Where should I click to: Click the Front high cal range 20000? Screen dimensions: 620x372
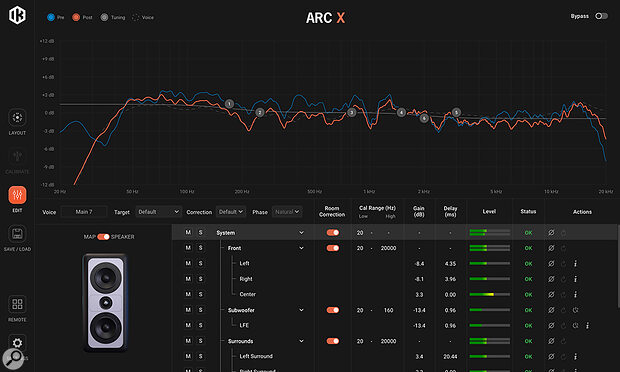pos(388,248)
